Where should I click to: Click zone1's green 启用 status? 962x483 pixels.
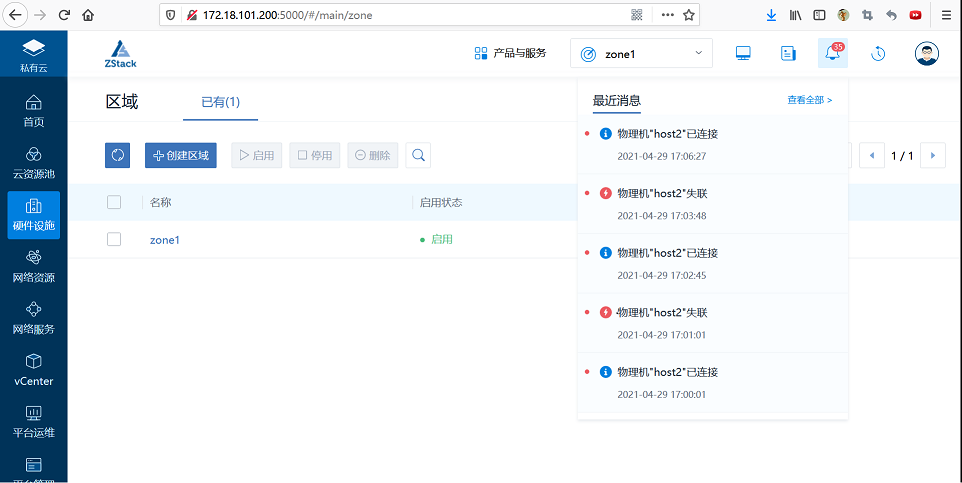436,239
